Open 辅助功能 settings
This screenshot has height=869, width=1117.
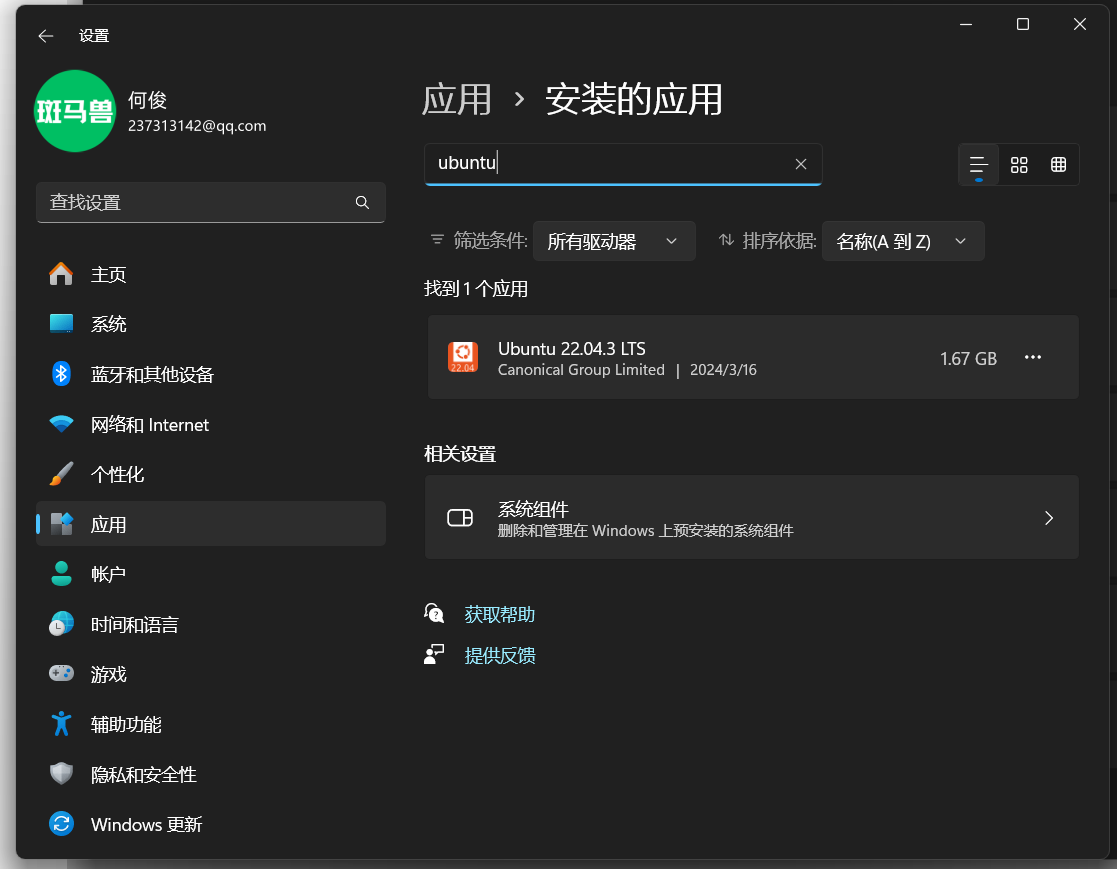(211, 724)
